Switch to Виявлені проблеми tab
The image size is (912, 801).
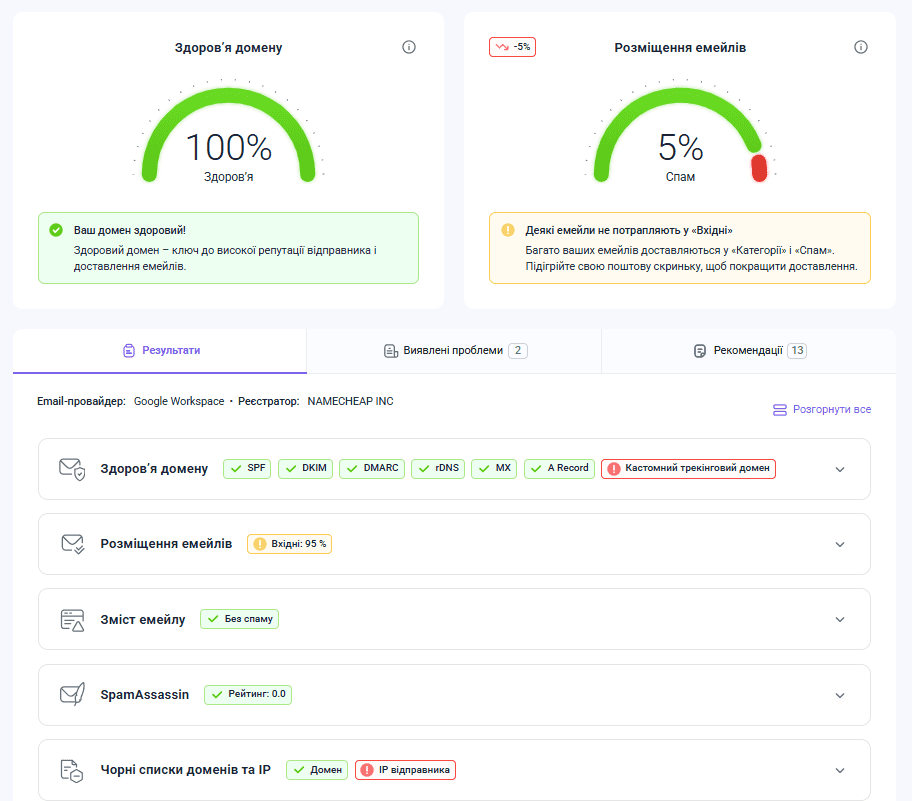click(454, 351)
